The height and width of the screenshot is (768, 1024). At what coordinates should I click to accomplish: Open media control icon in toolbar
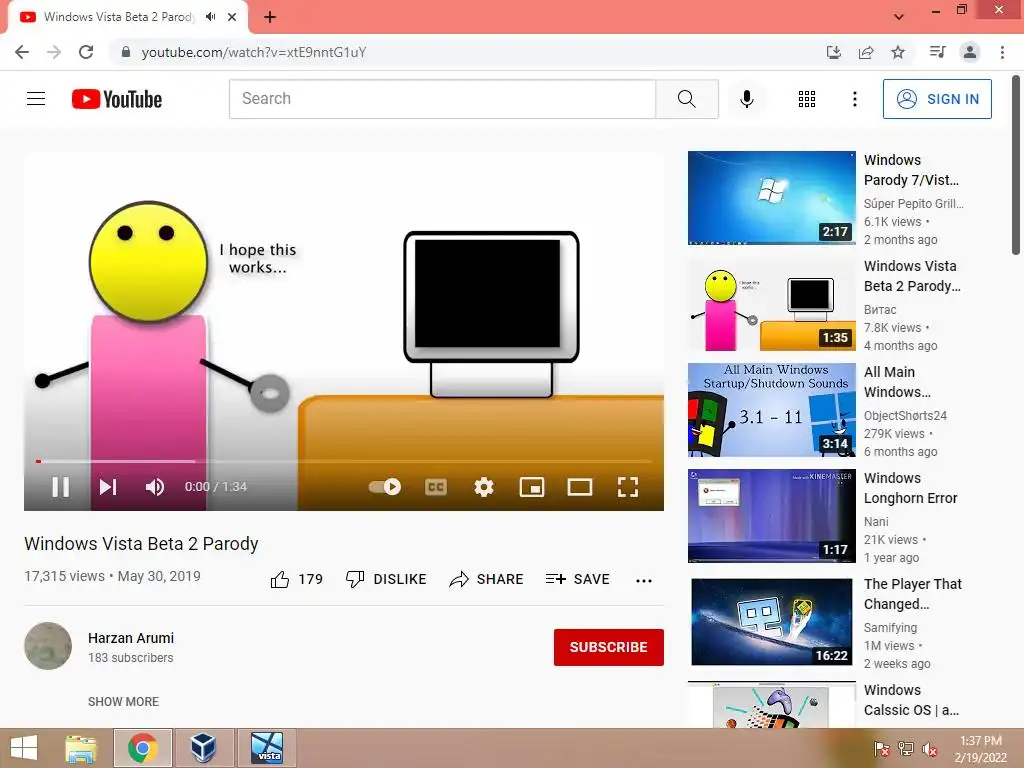click(x=937, y=52)
